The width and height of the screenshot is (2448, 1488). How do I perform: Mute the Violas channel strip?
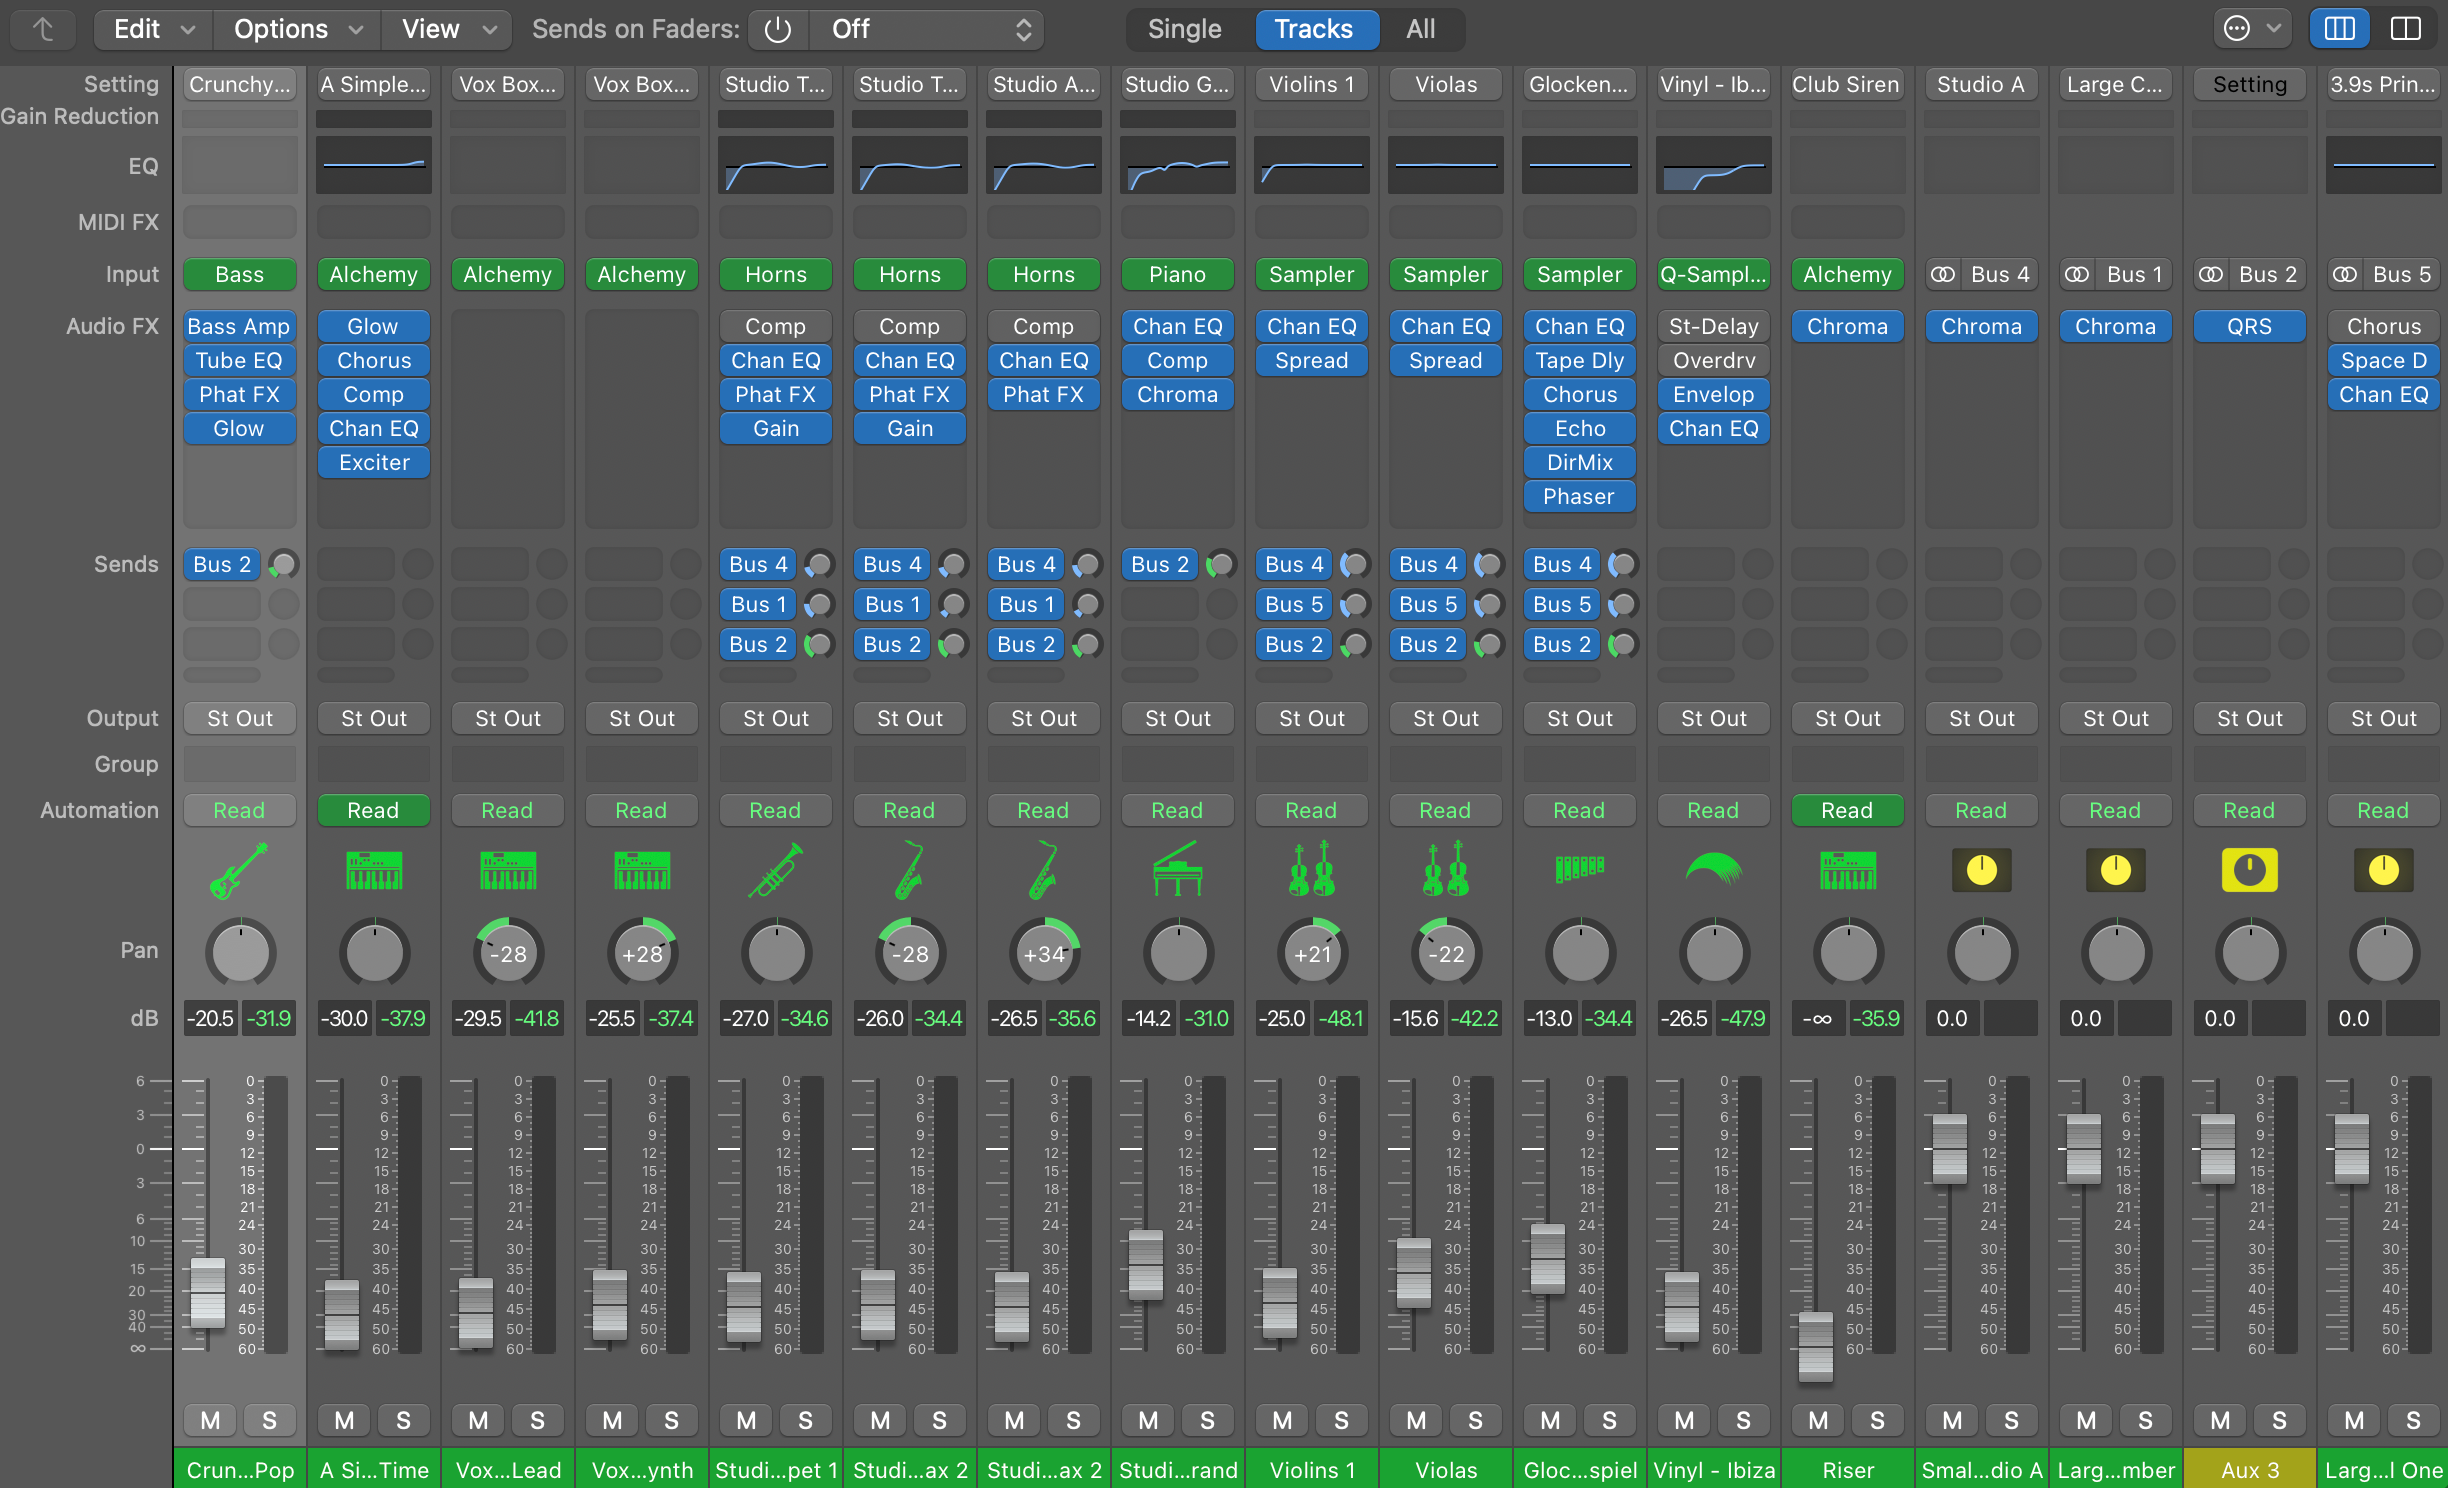click(1416, 1420)
